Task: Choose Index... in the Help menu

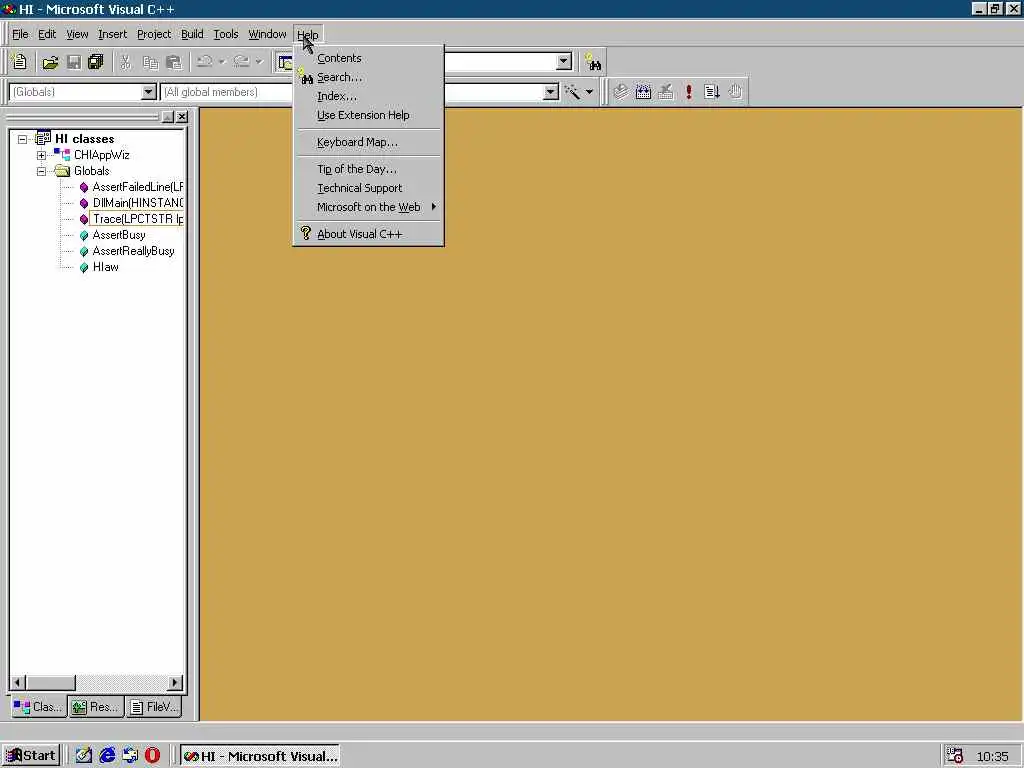Action: pos(369,96)
